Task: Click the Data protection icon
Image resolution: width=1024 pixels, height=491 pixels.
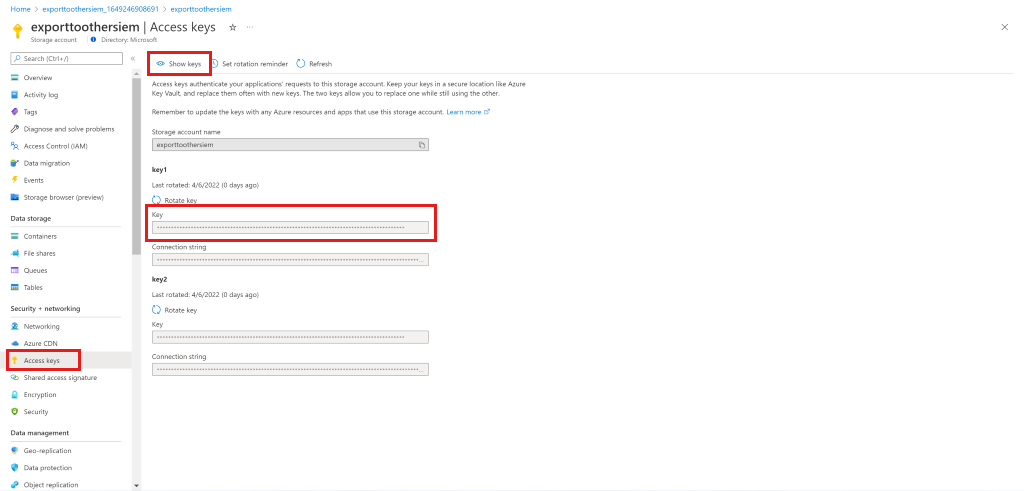Action: tap(14, 467)
